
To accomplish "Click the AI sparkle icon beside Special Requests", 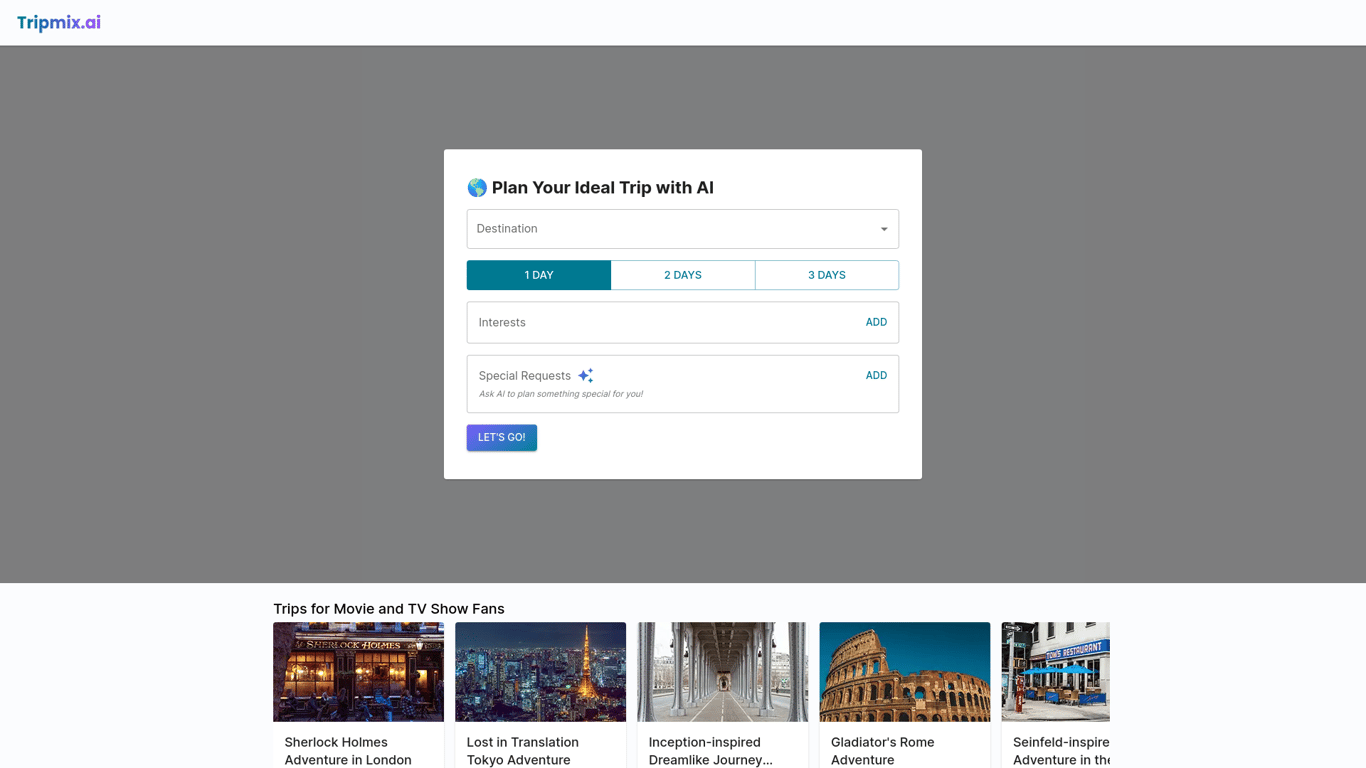I will [586, 375].
